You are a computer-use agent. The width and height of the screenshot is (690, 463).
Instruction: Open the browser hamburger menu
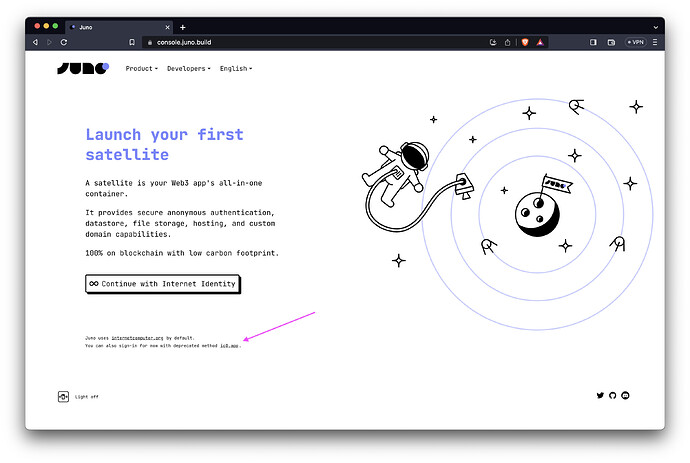655,42
